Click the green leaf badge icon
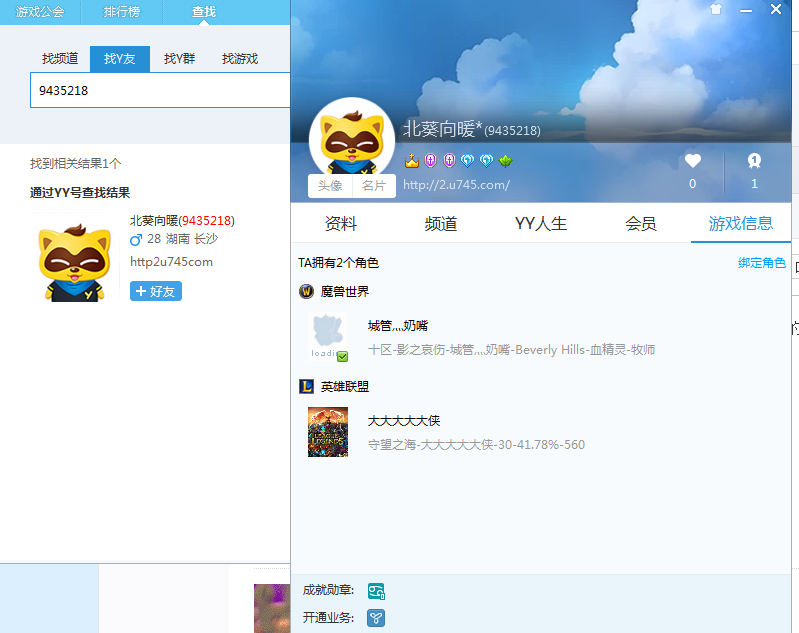Screen dimensions: 799x633 coord(505,161)
